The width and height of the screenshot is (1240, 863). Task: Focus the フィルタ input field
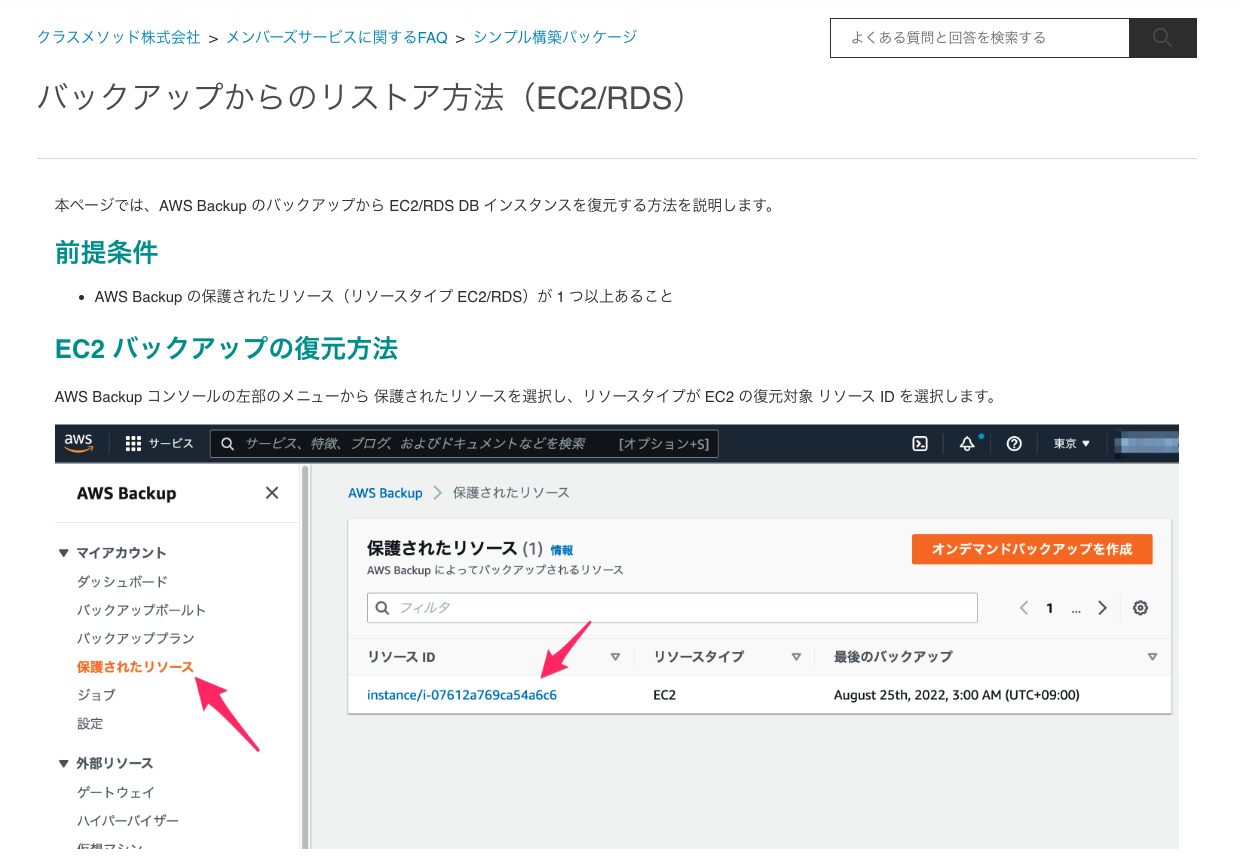pyautogui.click(x=672, y=608)
